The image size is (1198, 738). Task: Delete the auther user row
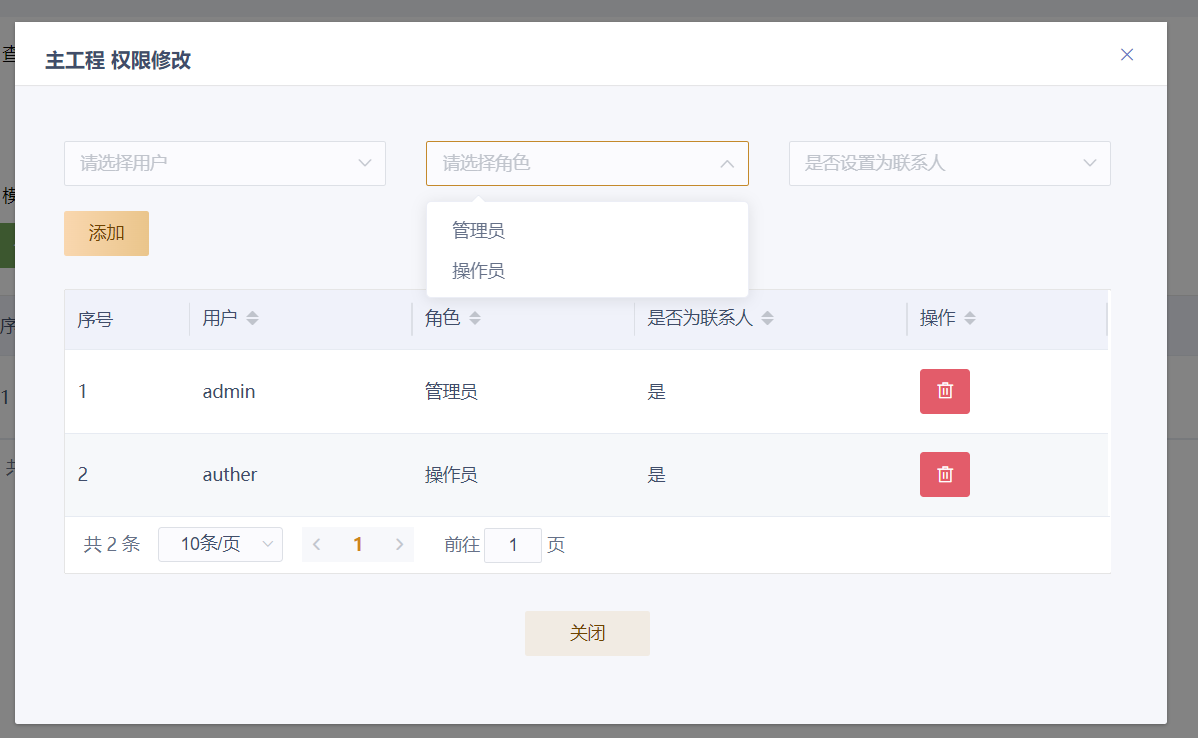[x=944, y=474]
